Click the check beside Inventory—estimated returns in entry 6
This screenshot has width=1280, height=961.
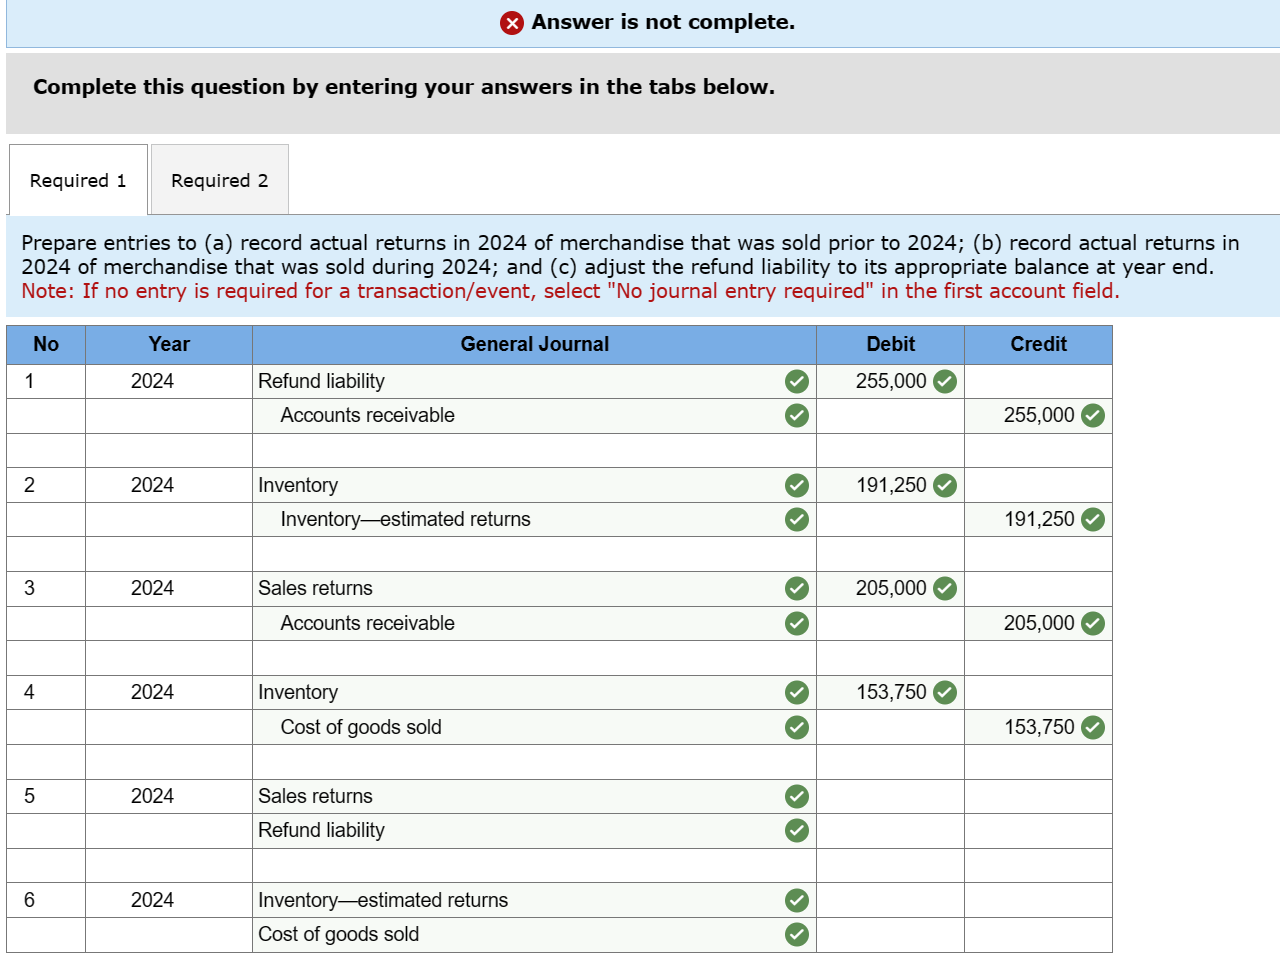tap(797, 900)
